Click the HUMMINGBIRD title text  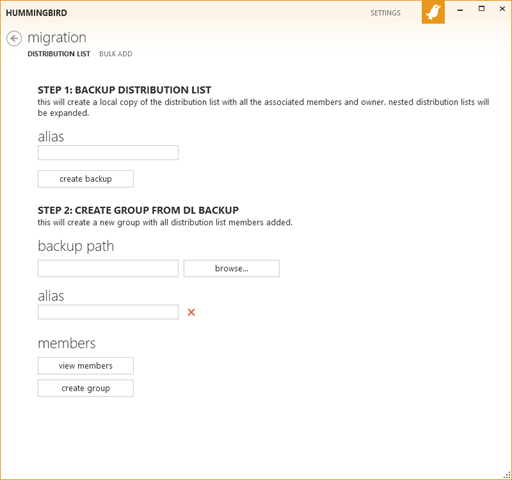(x=36, y=13)
